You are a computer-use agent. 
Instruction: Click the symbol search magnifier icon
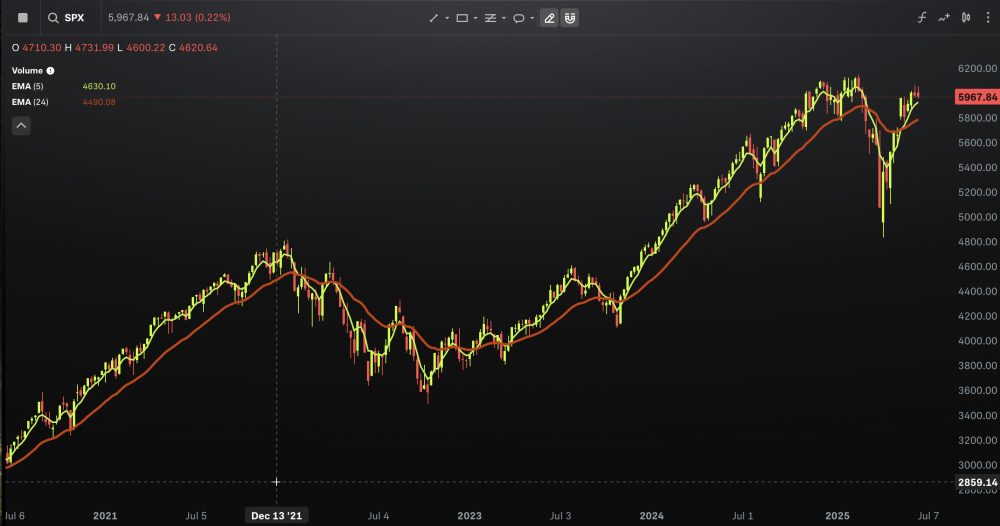click(x=54, y=18)
